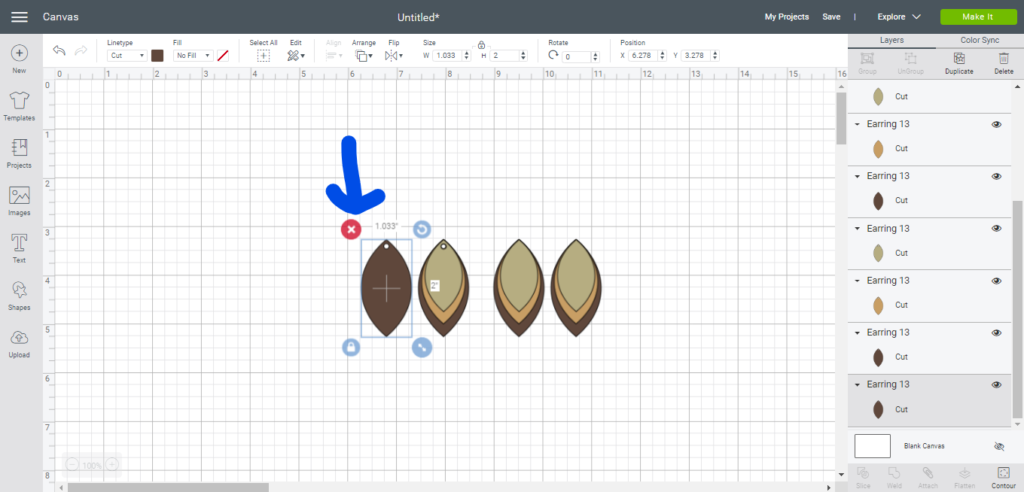This screenshot has height=492, width=1024.
Task: Click the height H input field
Action: pyautogui.click(x=507, y=56)
